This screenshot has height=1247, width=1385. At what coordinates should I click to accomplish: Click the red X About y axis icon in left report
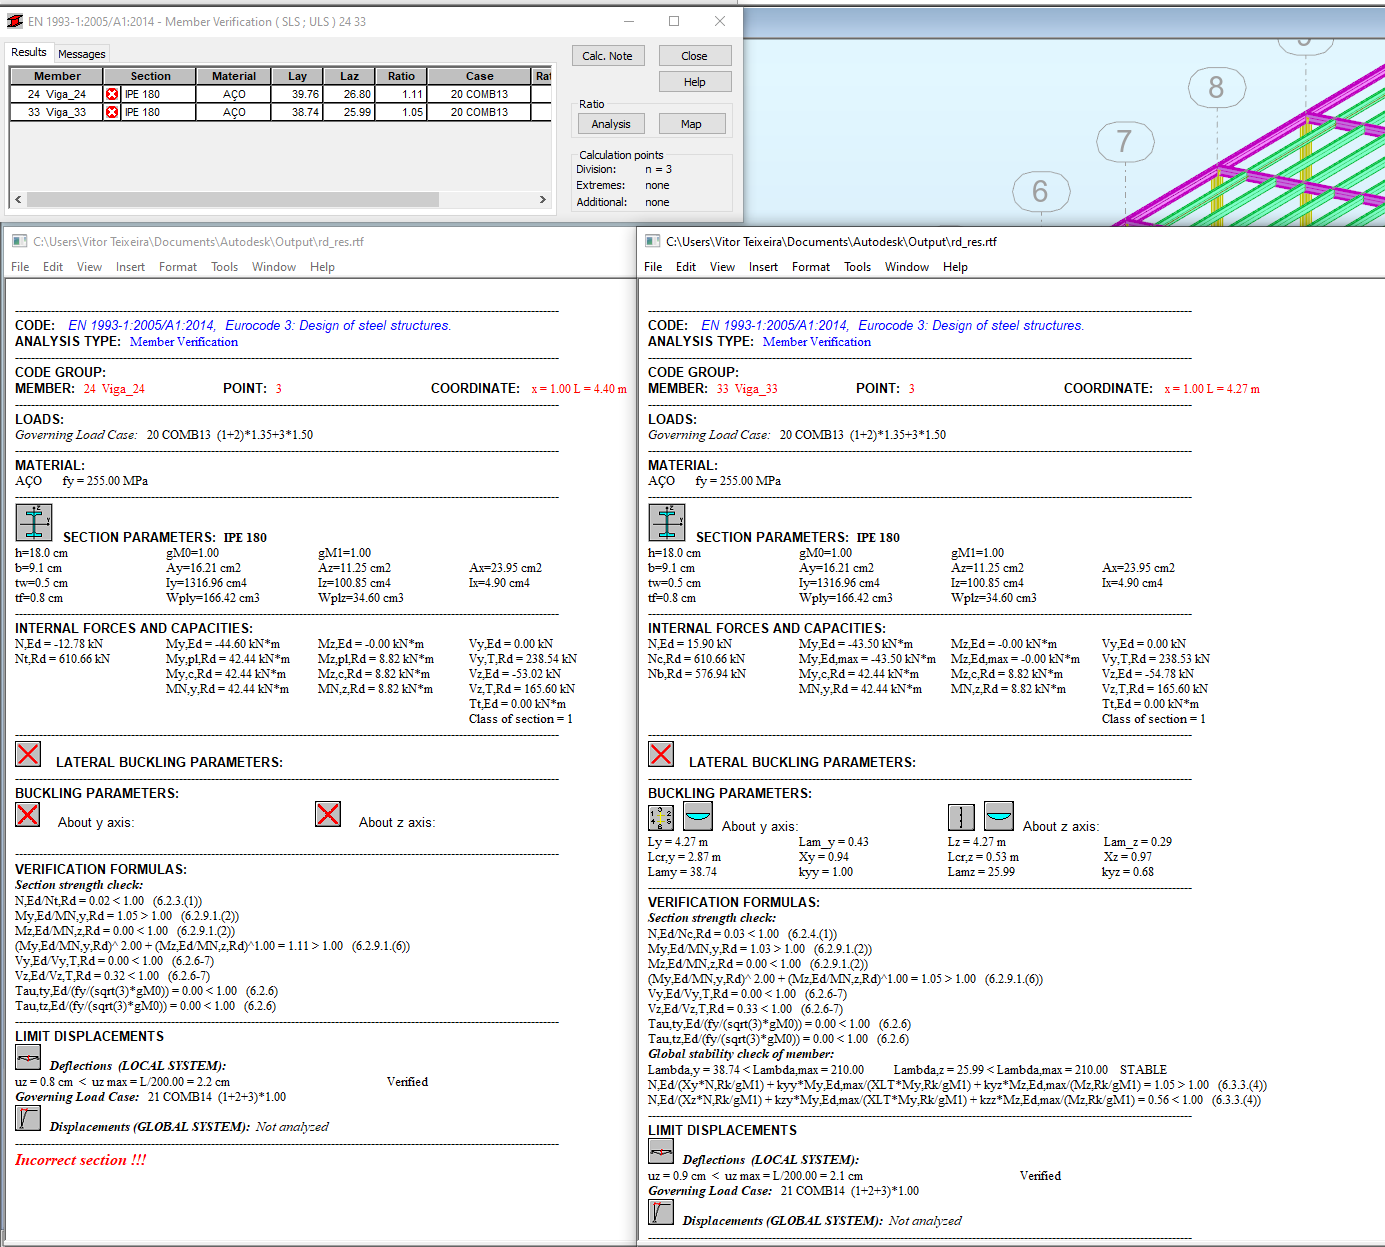tap(27, 815)
